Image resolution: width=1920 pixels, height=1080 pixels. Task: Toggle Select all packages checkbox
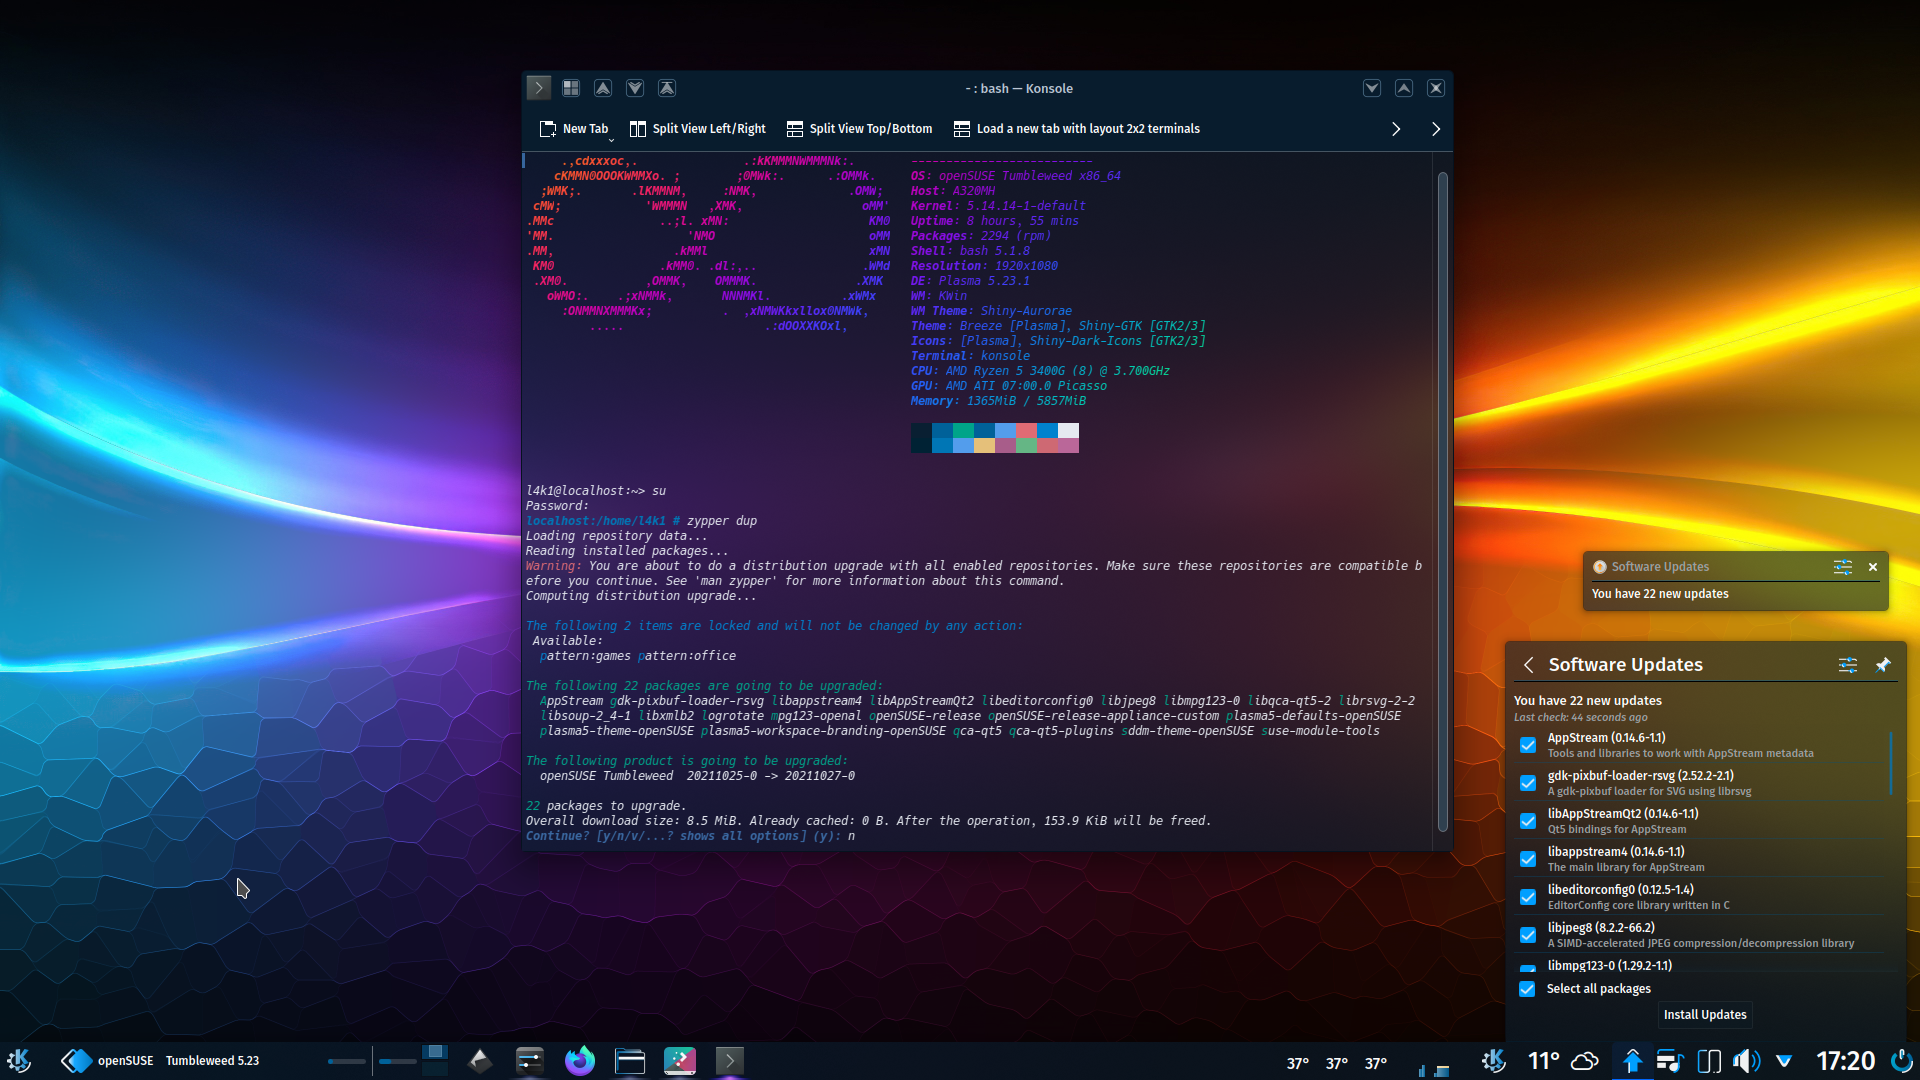coord(1527,989)
